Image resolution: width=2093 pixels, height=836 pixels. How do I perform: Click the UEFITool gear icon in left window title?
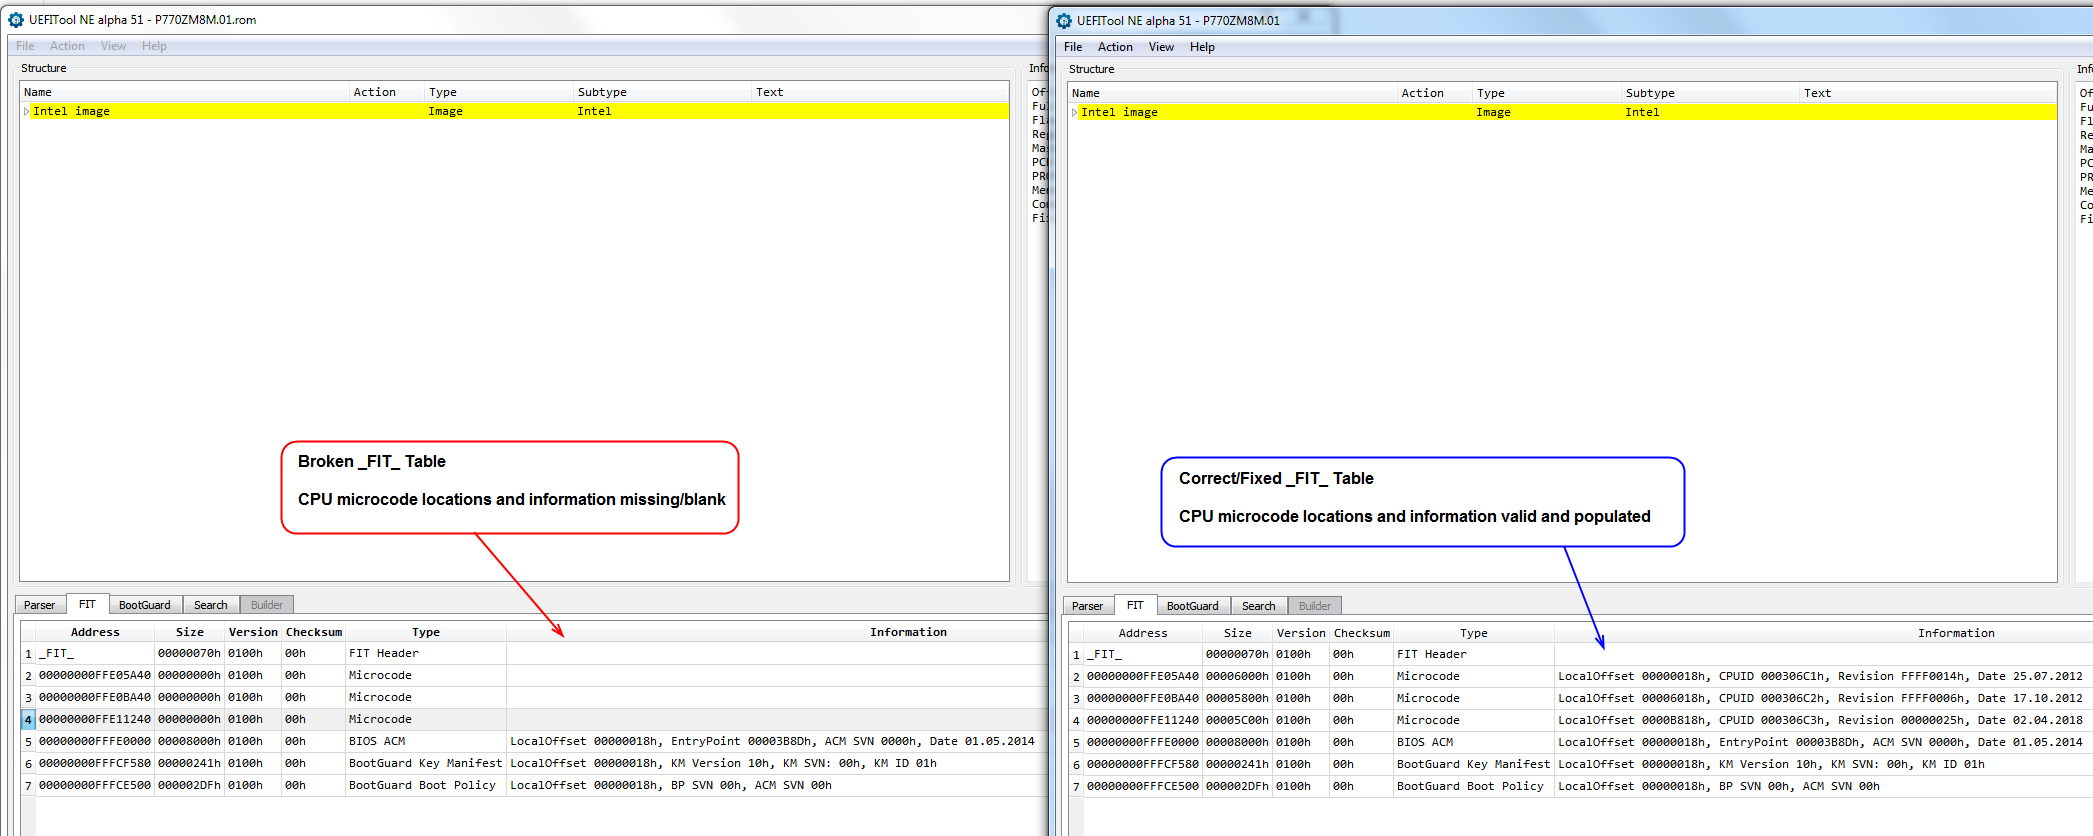16,20
